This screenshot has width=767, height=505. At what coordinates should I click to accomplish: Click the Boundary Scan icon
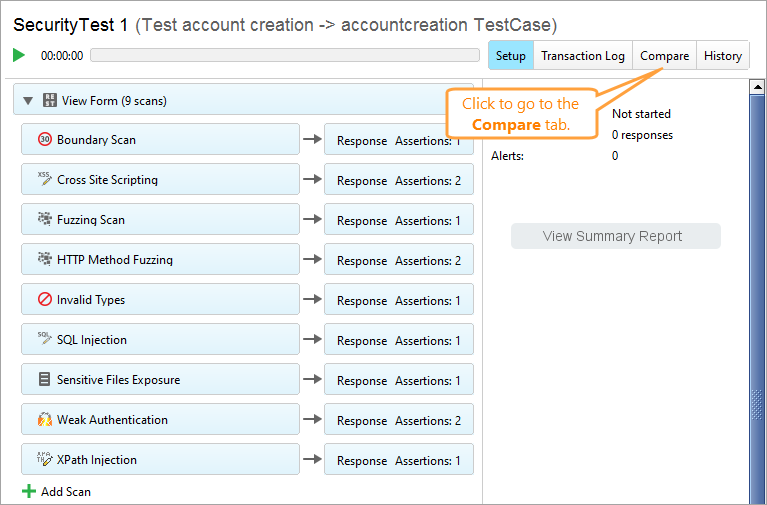pos(45,139)
